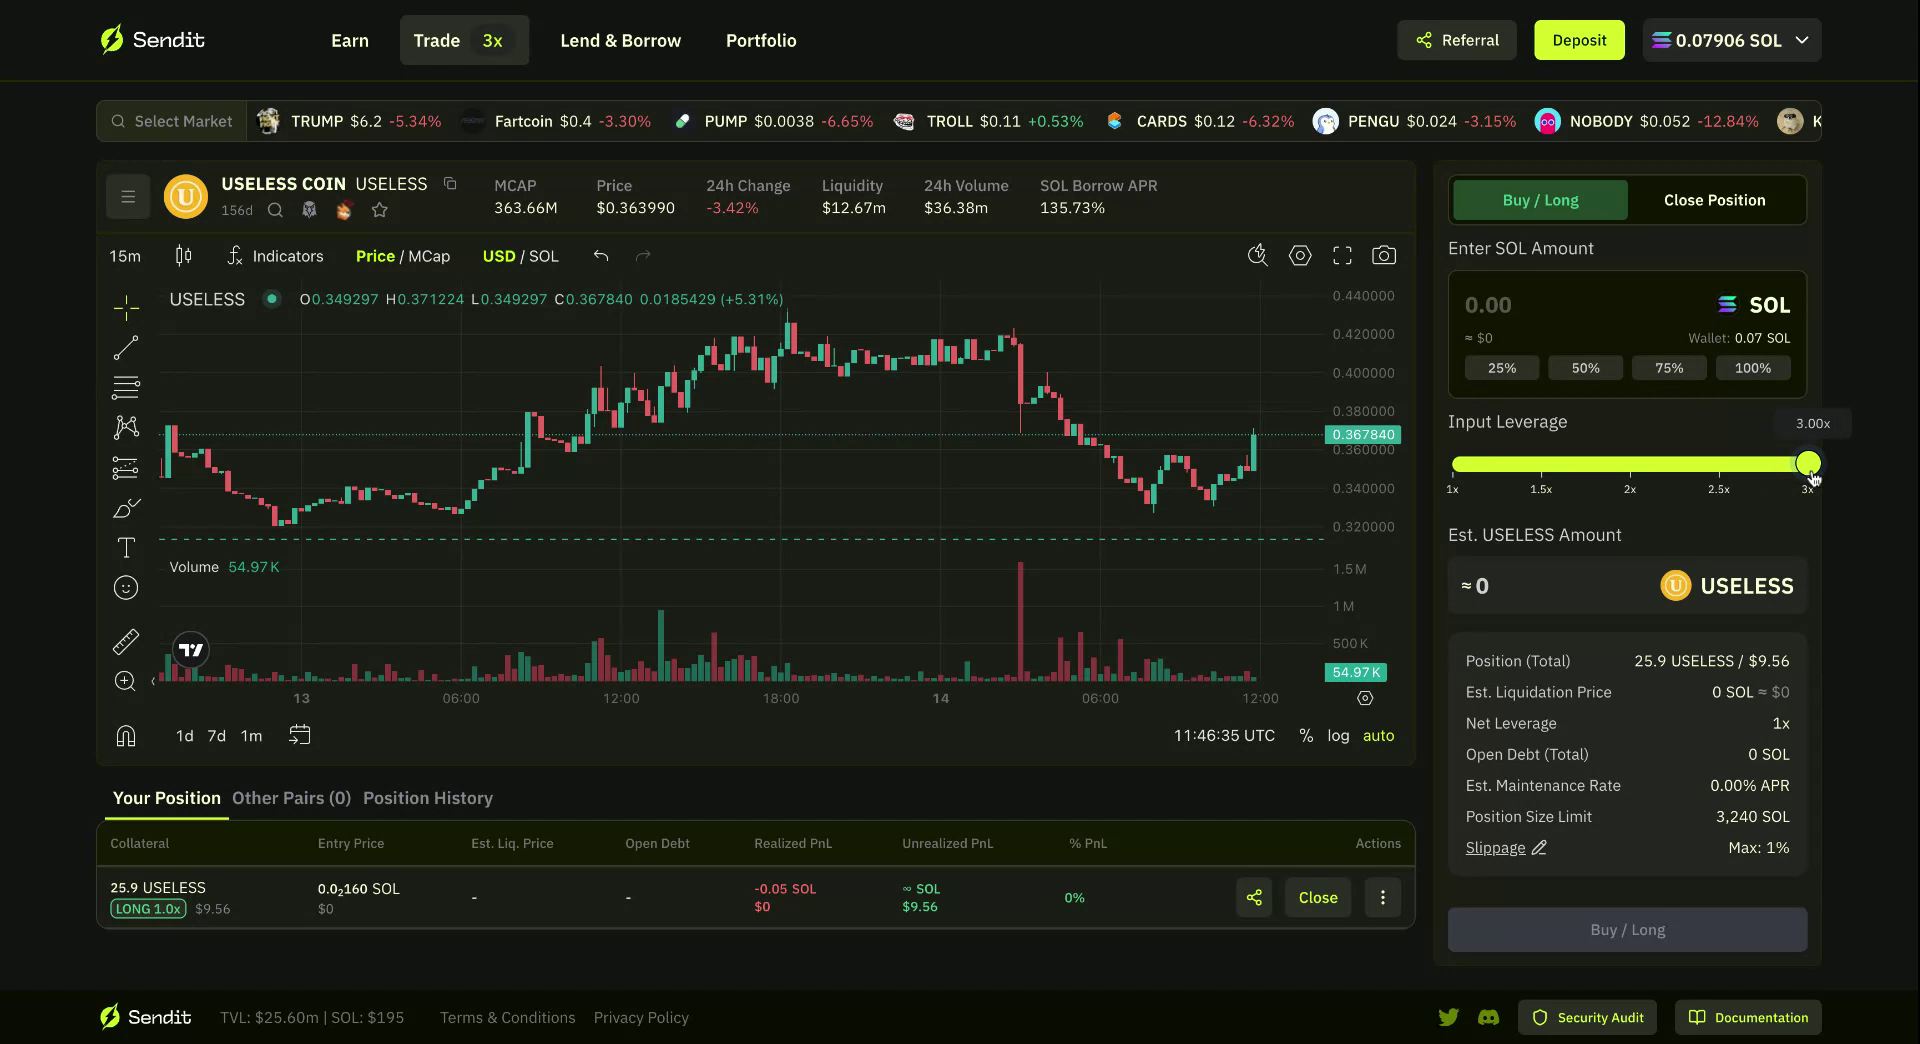The width and height of the screenshot is (1920, 1044).
Task: Open the position three-dot actions menu
Action: point(1383,898)
